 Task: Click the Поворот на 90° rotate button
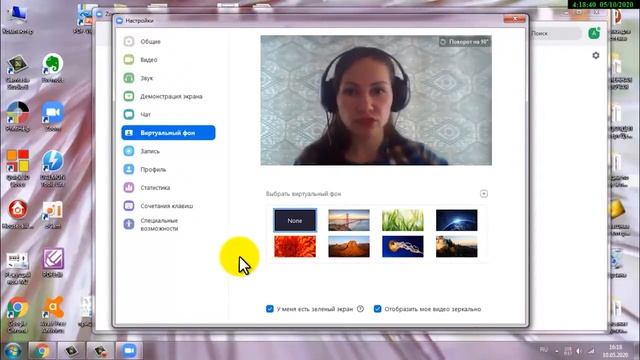tap(464, 42)
